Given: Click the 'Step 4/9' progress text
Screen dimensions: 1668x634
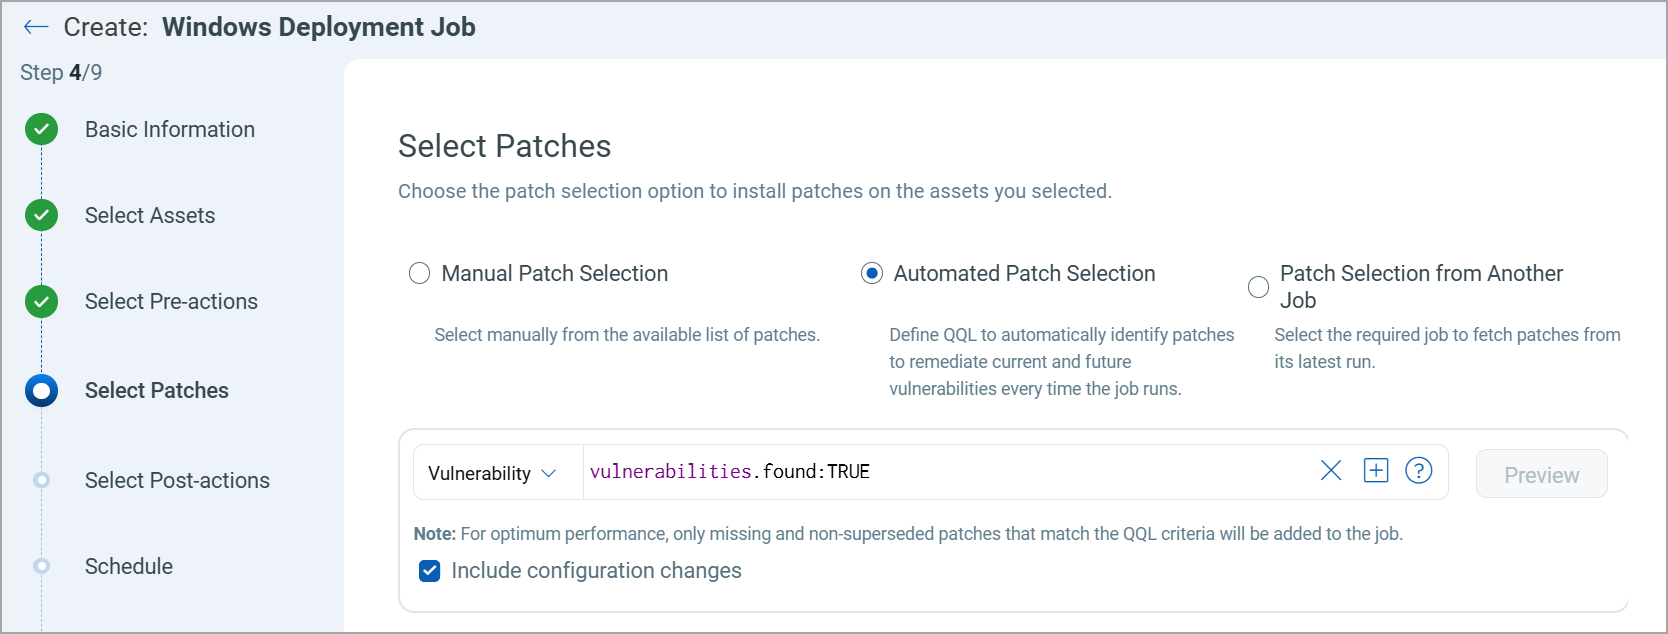Looking at the screenshot, I should point(61,72).
